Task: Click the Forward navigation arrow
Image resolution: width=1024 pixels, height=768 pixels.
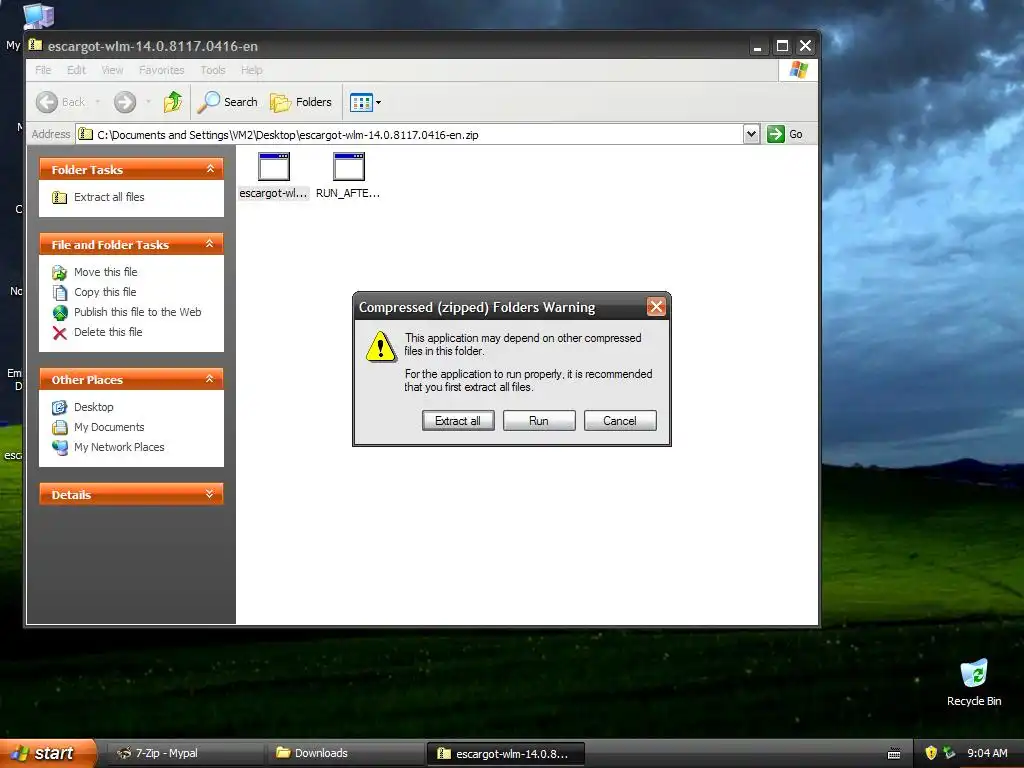Action: pos(125,102)
